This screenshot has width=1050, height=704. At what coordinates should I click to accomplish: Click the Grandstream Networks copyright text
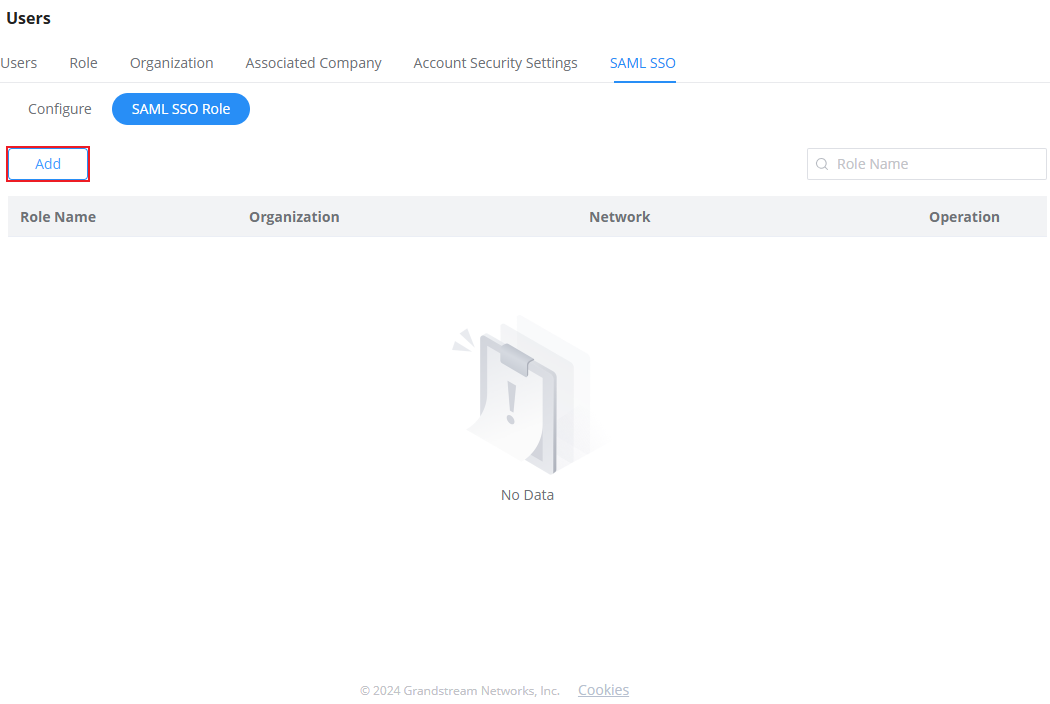tap(459, 691)
